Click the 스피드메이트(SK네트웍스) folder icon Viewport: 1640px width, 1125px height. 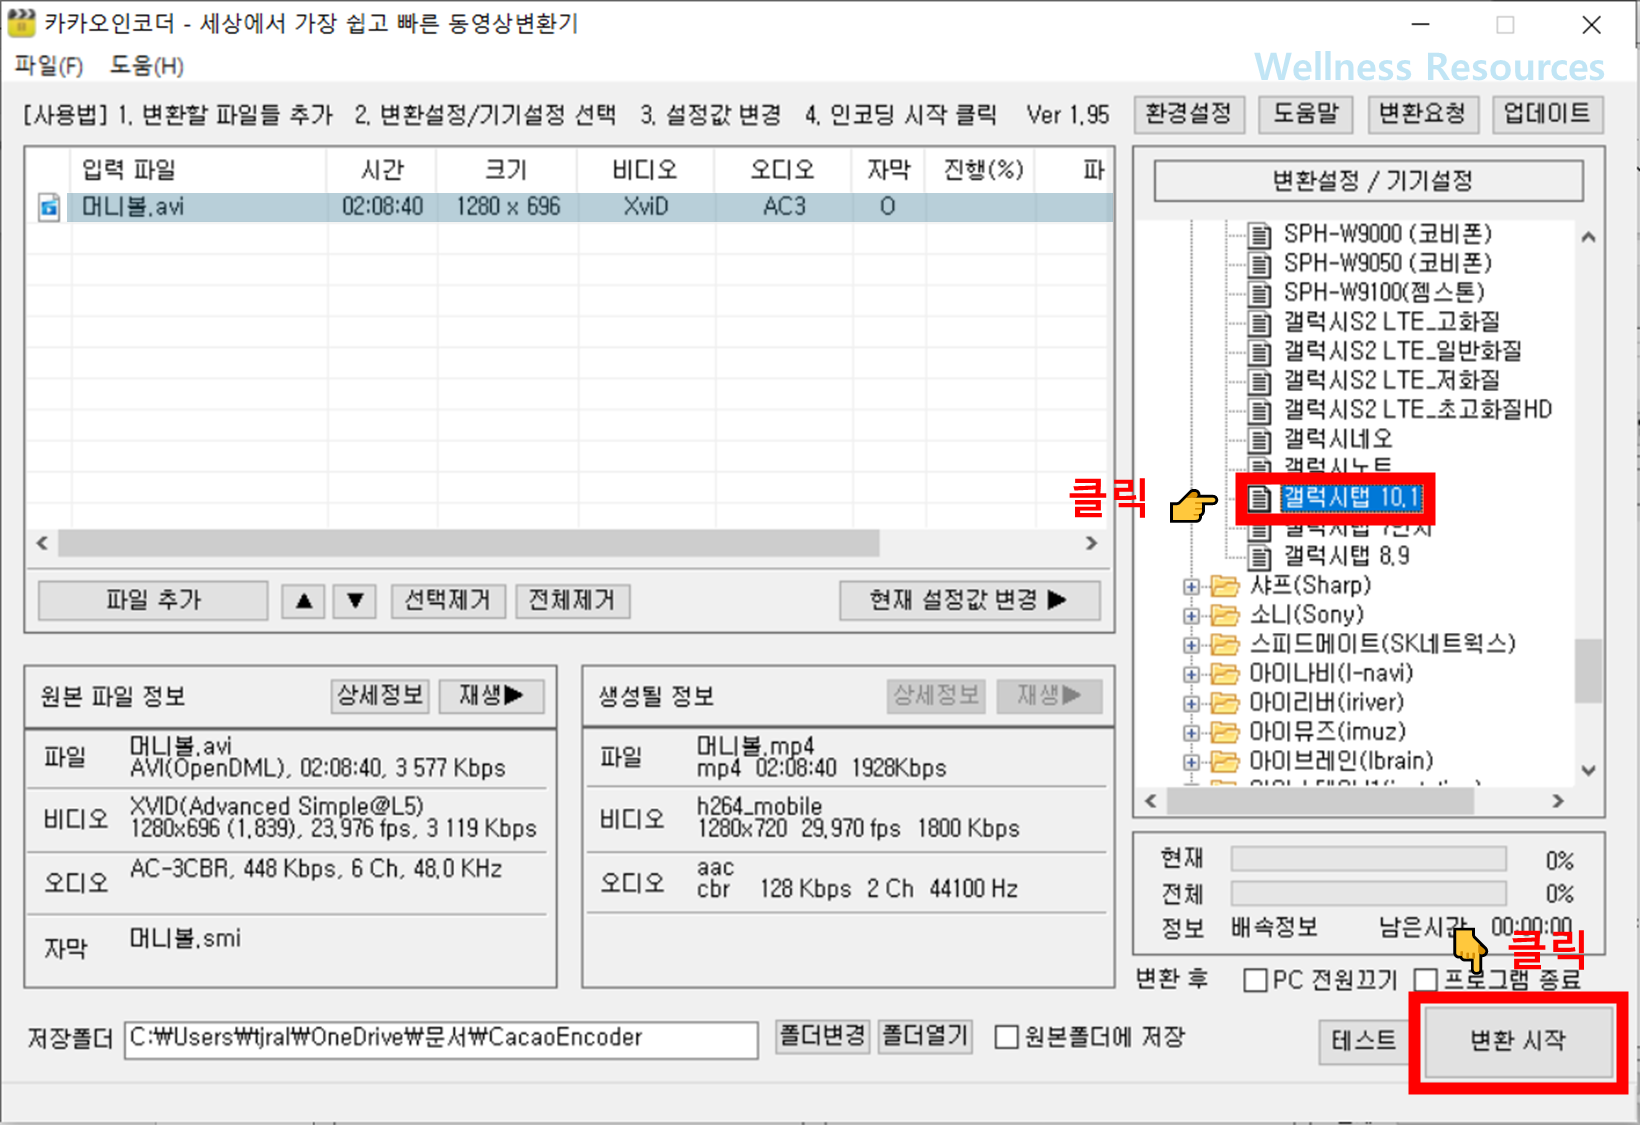pos(1225,644)
